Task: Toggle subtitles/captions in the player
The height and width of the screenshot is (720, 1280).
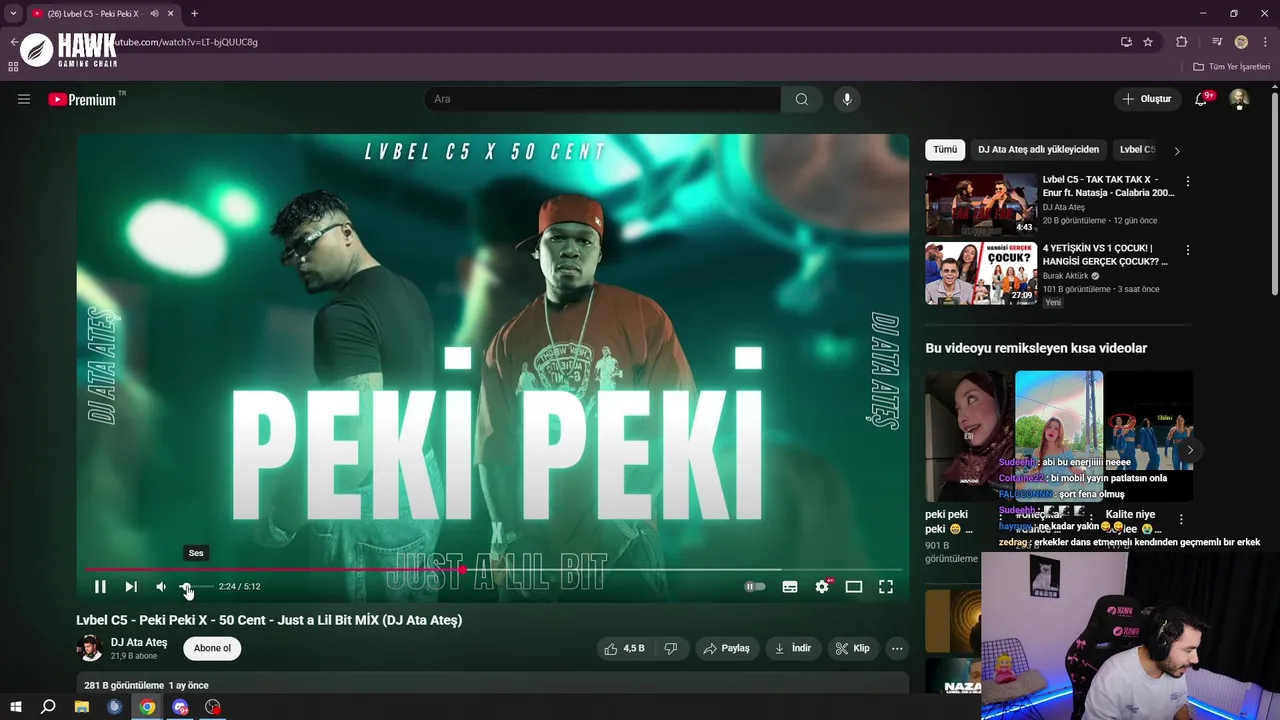Action: point(790,587)
